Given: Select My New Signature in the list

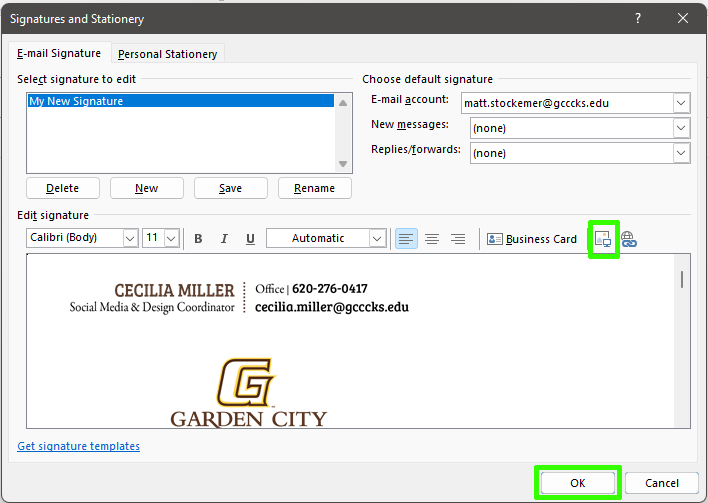Looking at the screenshot, I should [180, 101].
